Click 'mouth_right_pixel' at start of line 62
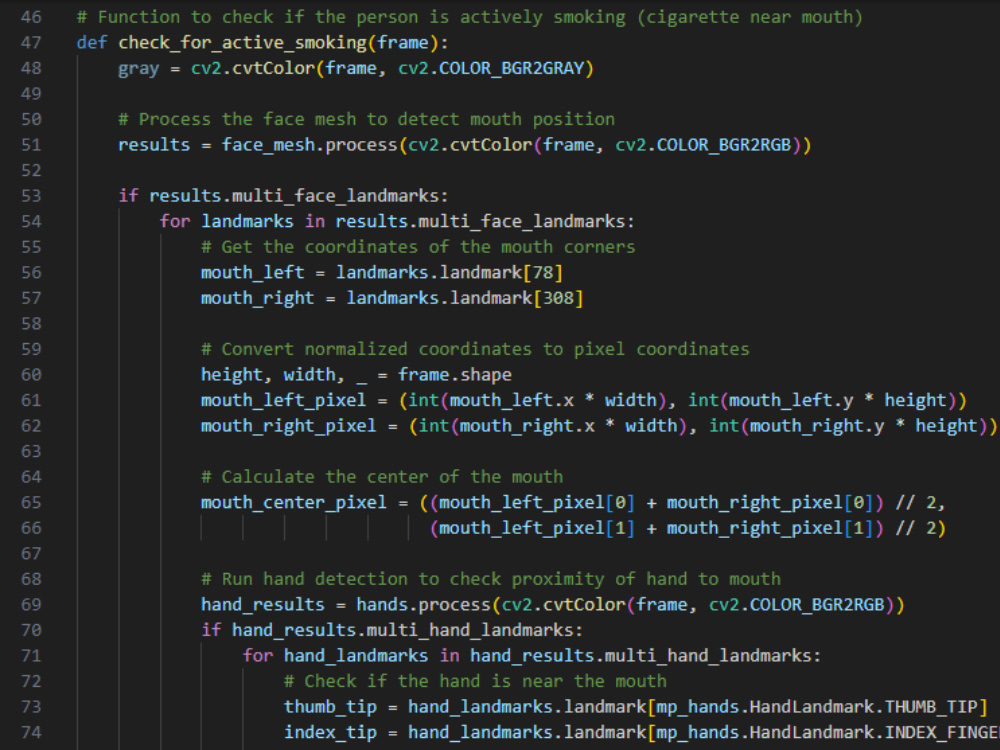Viewport: 1000px width, 750px height. coord(289,426)
